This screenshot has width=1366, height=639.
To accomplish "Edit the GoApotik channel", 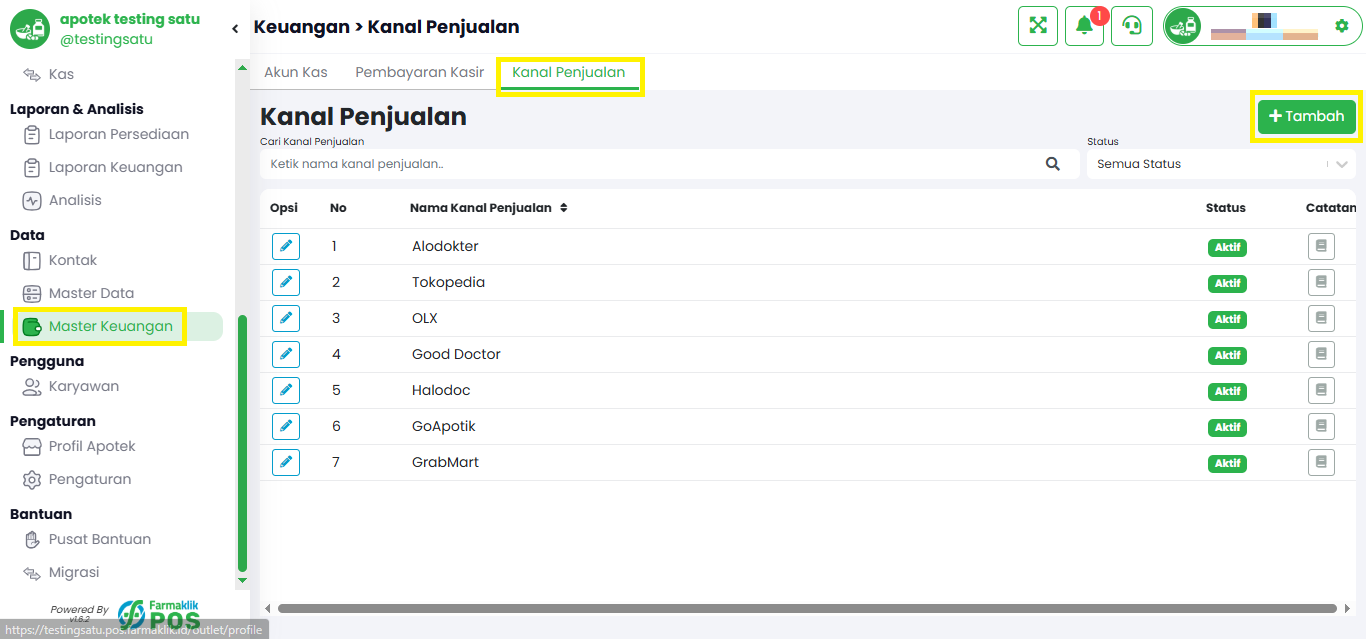I will click(286, 426).
